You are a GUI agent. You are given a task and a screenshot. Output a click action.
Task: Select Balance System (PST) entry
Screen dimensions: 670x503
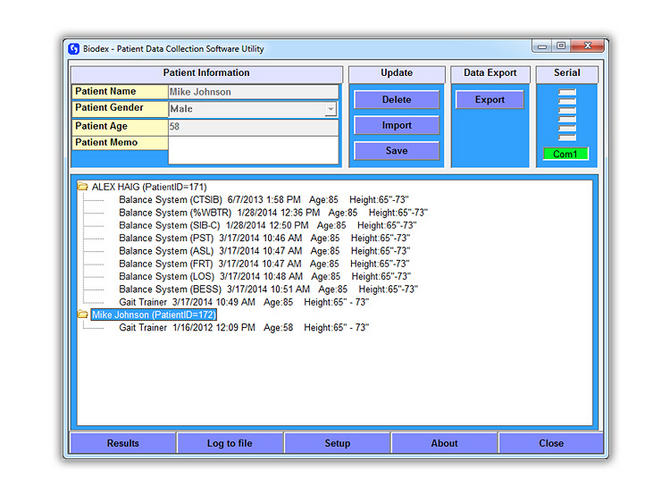(264, 238)
